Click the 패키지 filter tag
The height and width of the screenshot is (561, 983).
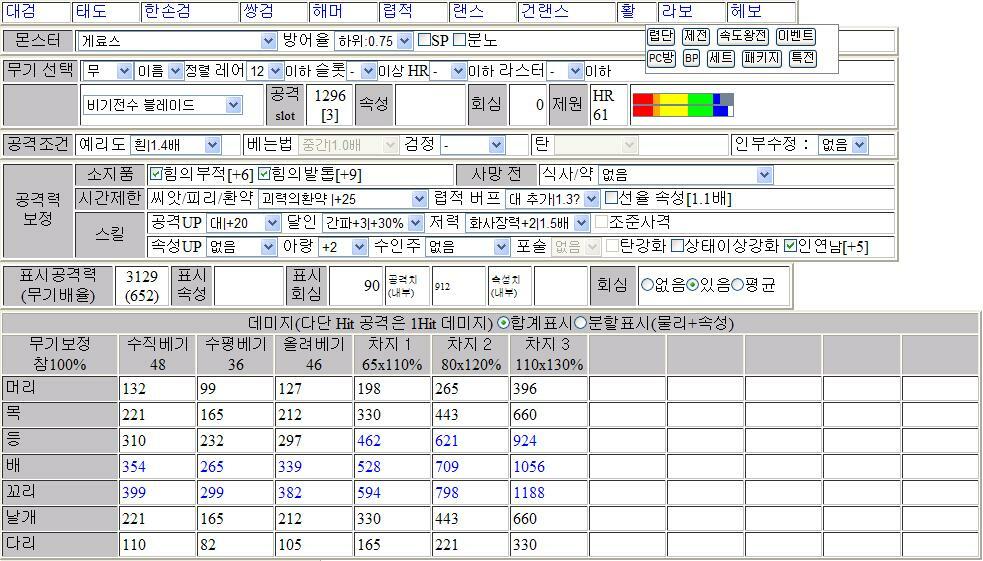pyautogui.click(x=761, y=58)
